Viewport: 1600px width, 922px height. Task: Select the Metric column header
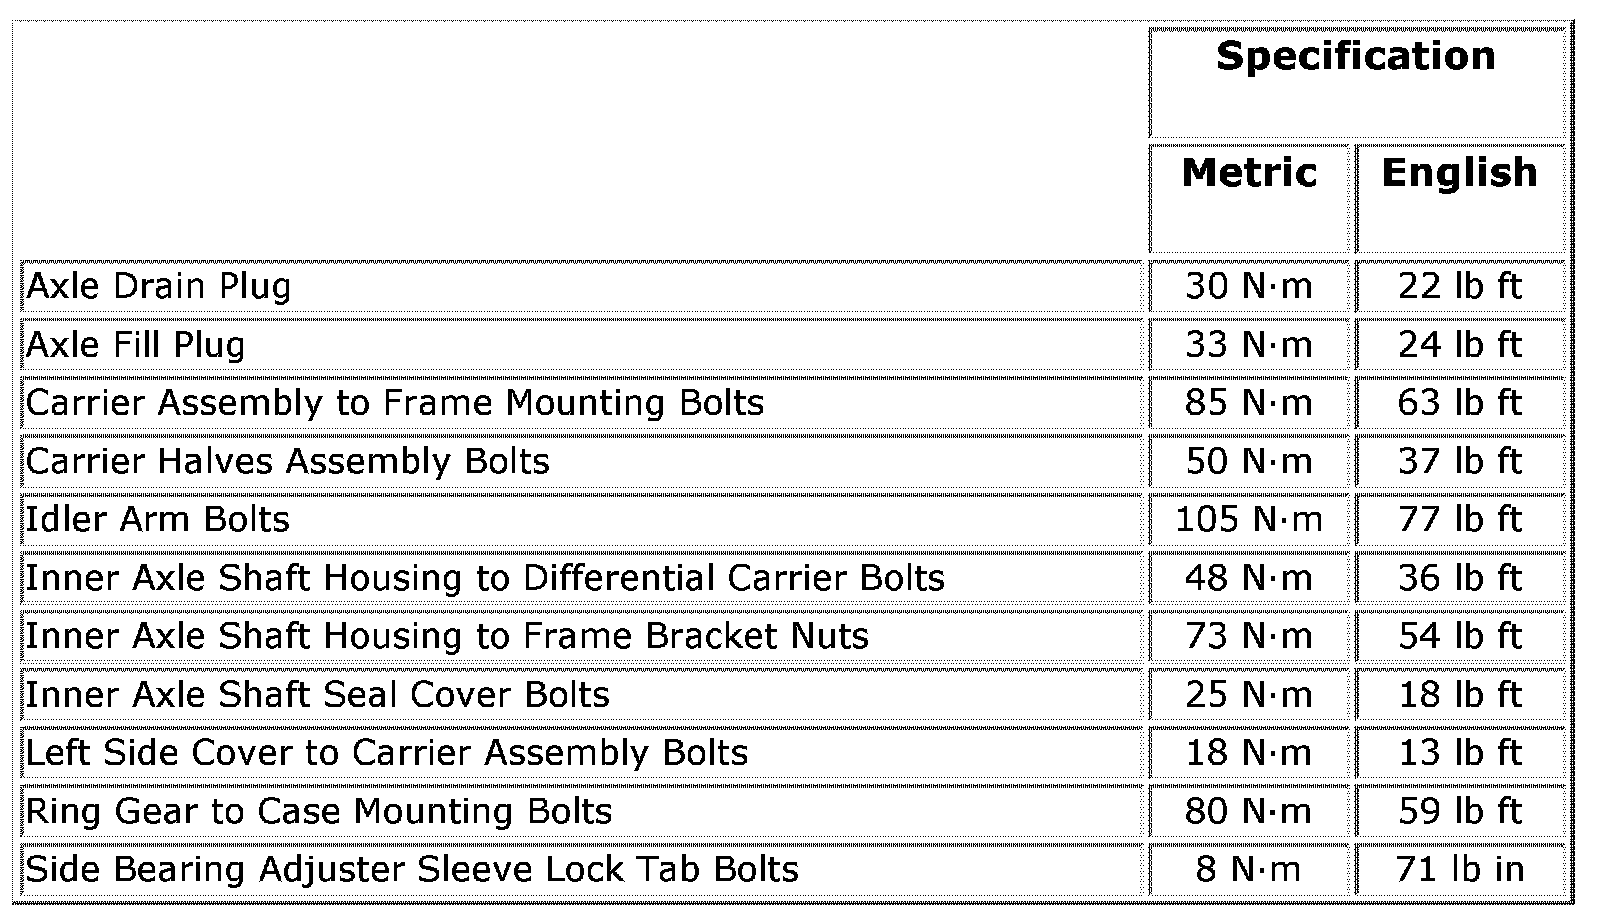(1249, 173)
